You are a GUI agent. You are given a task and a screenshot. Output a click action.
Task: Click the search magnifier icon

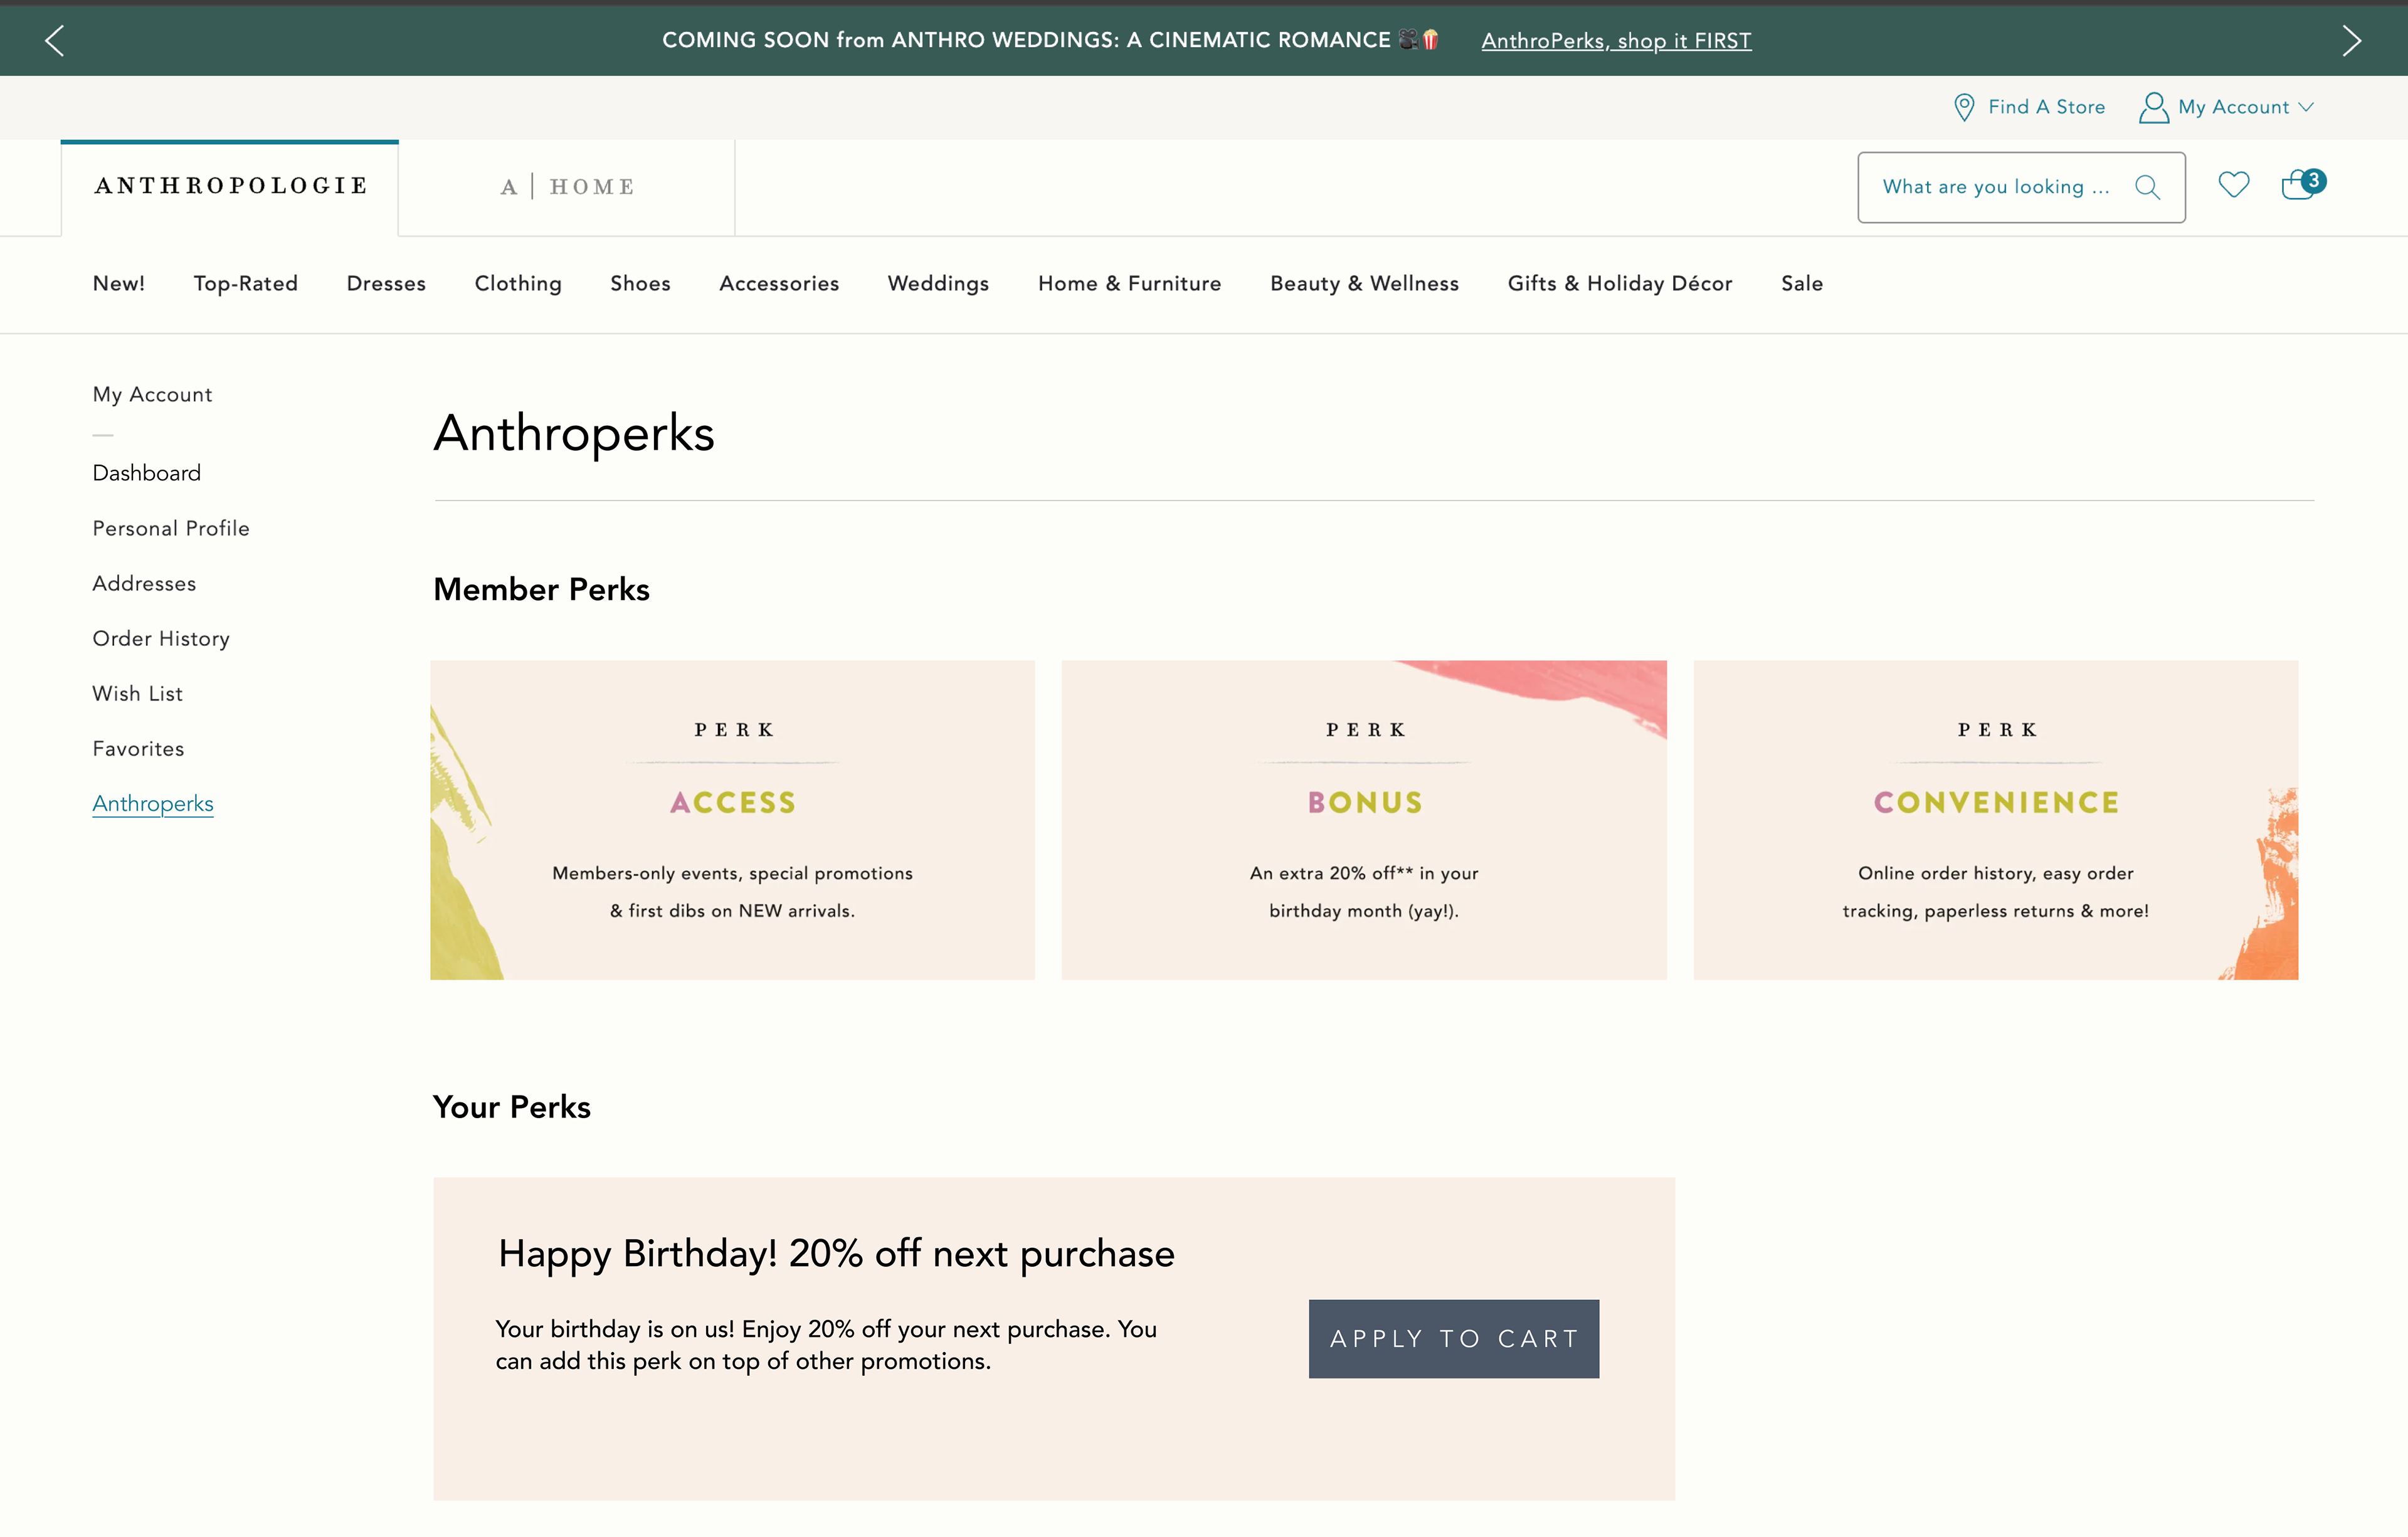click(2147, 187)
